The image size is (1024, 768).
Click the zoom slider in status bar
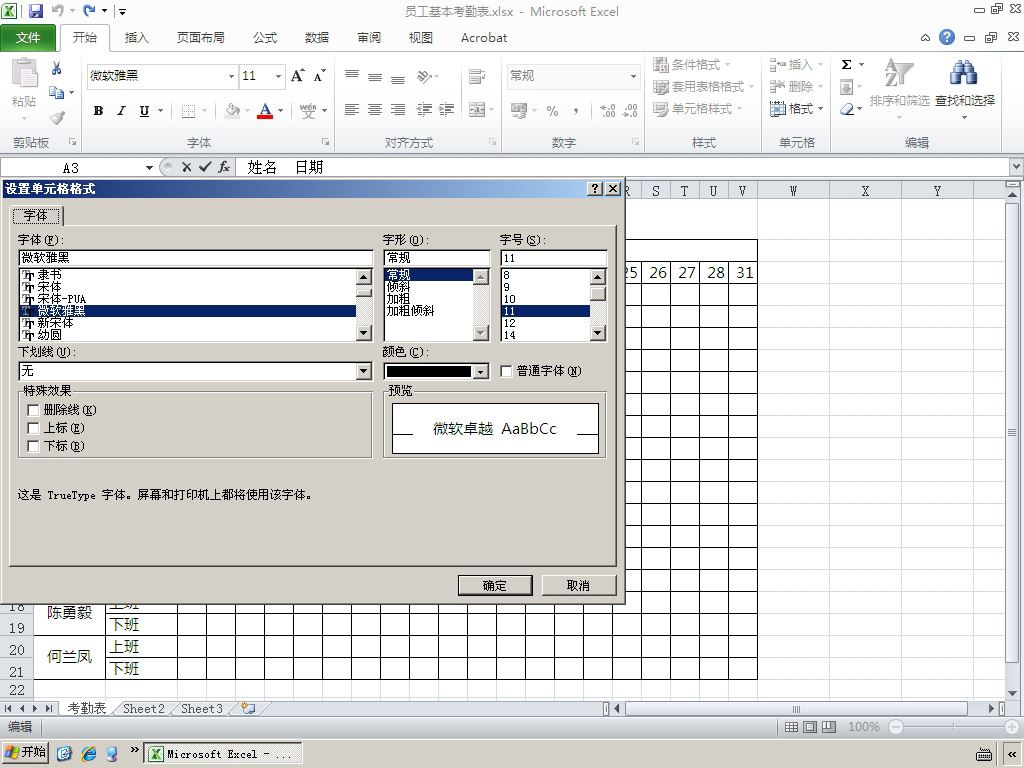click(953, 727)
